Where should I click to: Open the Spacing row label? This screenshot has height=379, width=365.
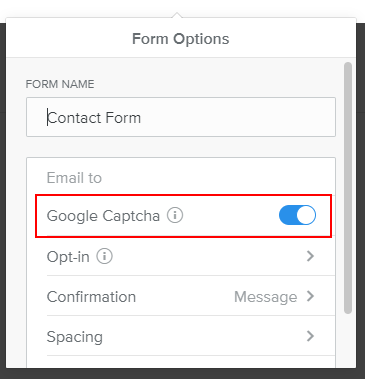pos(75,337)
